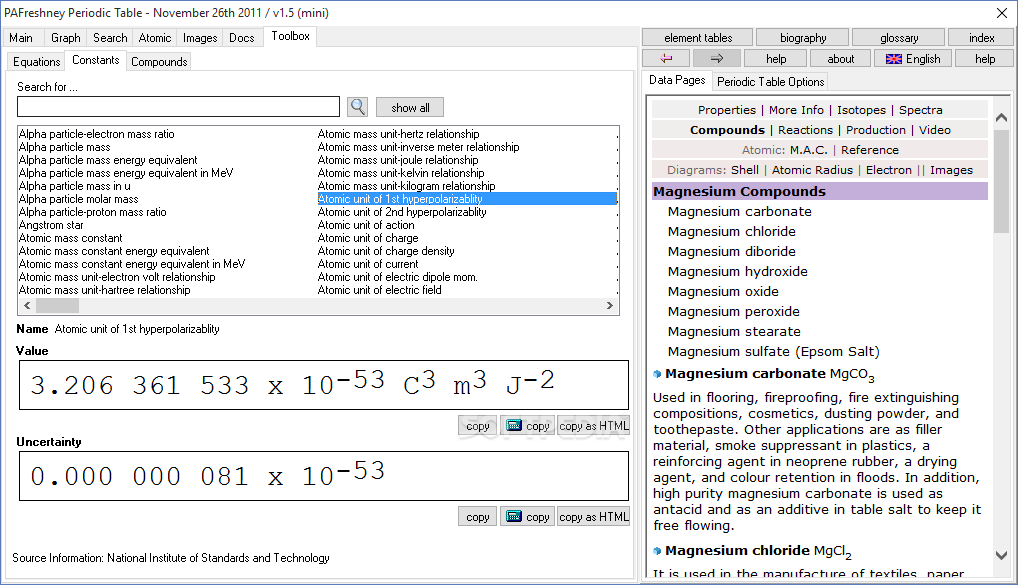1018x585 pixels.
Task: Switch to the Compounds sub-tab
Action: (x=159, y=62)
